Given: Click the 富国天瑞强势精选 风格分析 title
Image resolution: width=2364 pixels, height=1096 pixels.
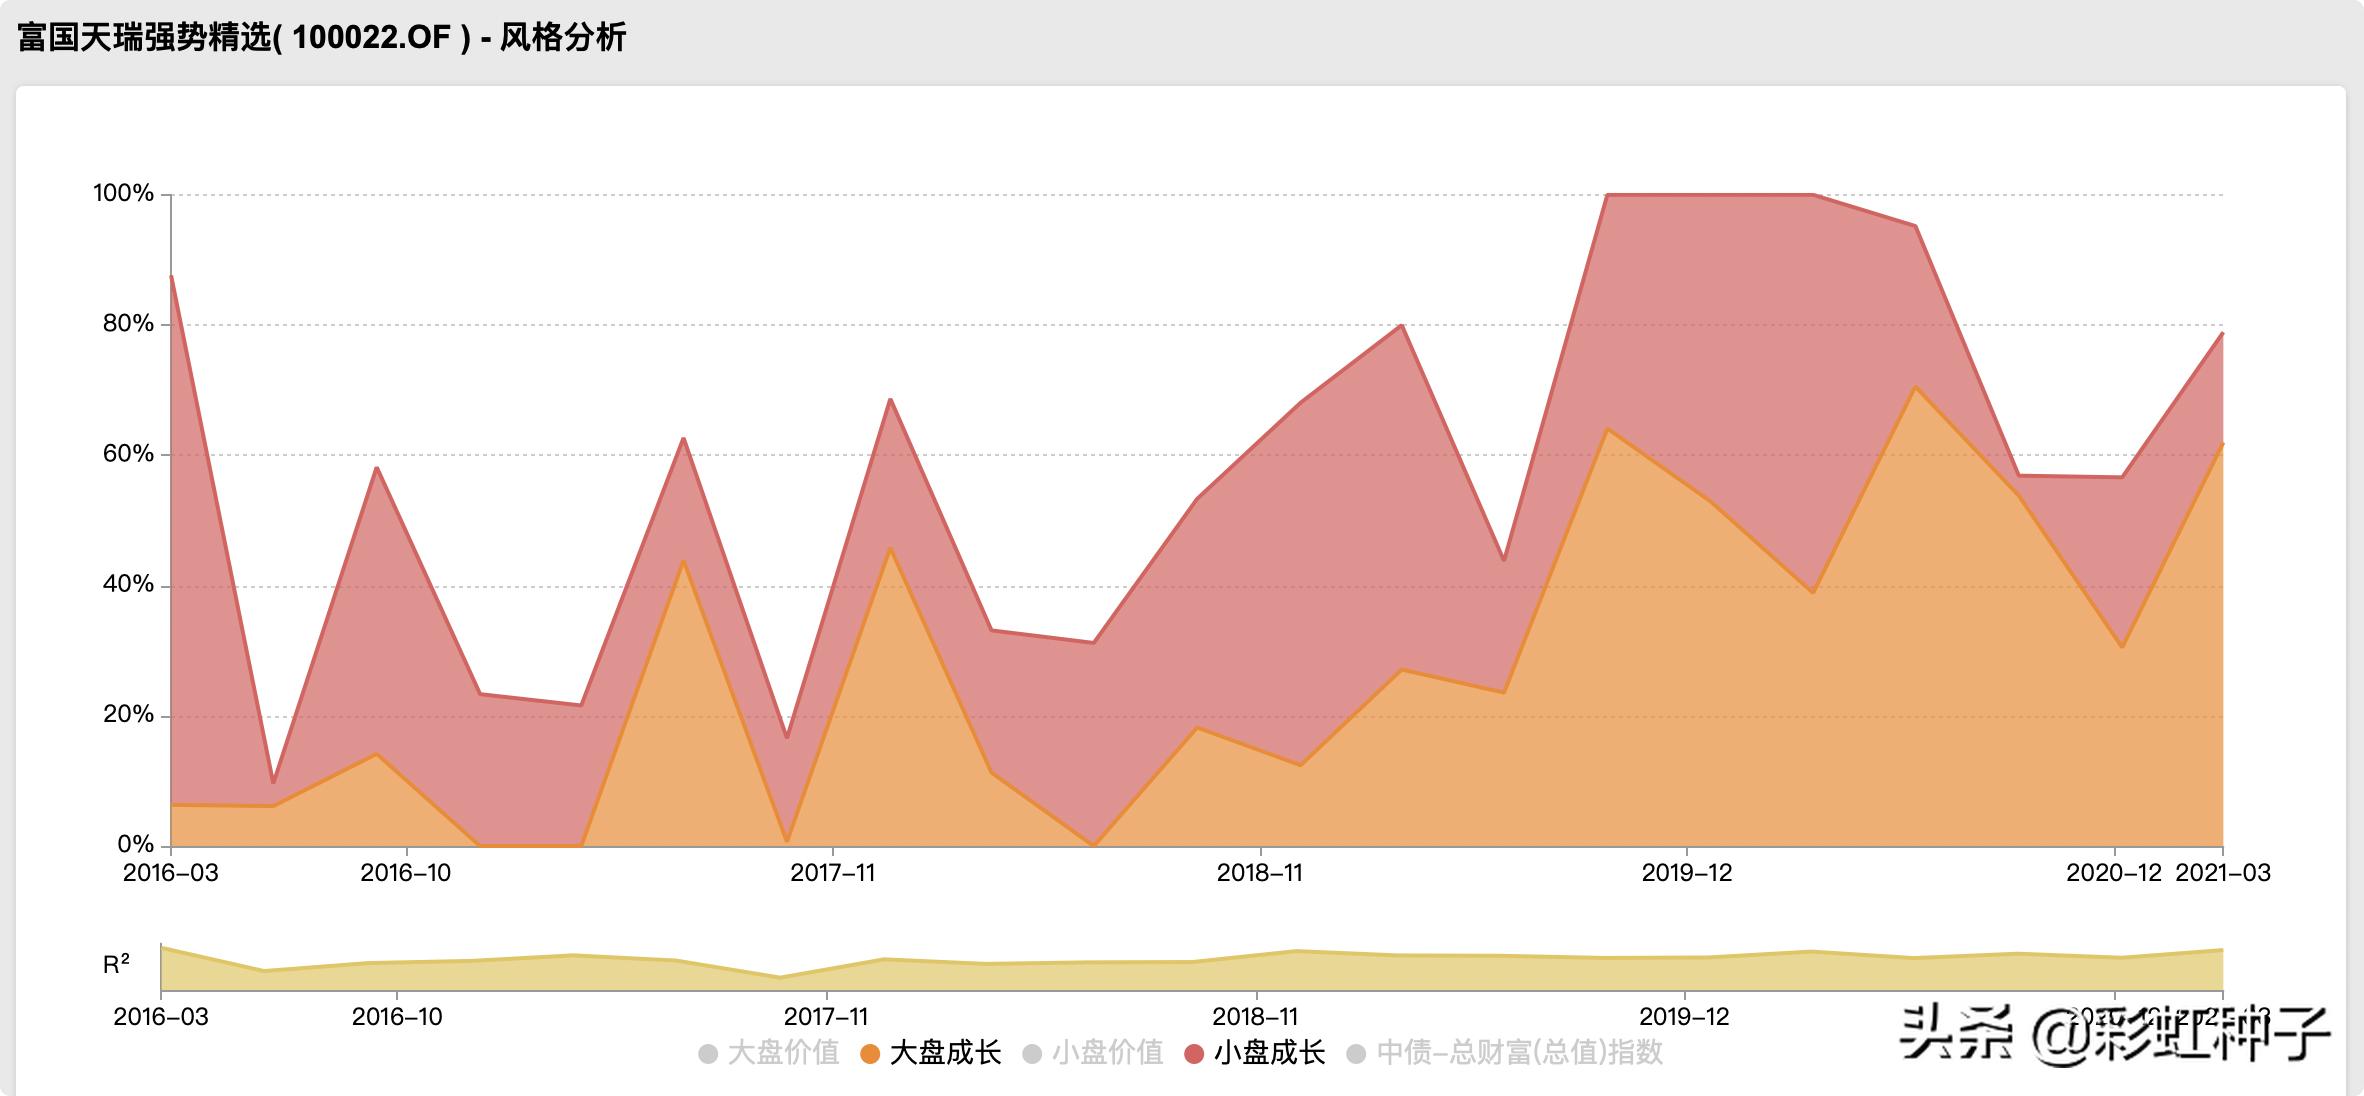Looking at the screenshot, I should click(322, 38).
